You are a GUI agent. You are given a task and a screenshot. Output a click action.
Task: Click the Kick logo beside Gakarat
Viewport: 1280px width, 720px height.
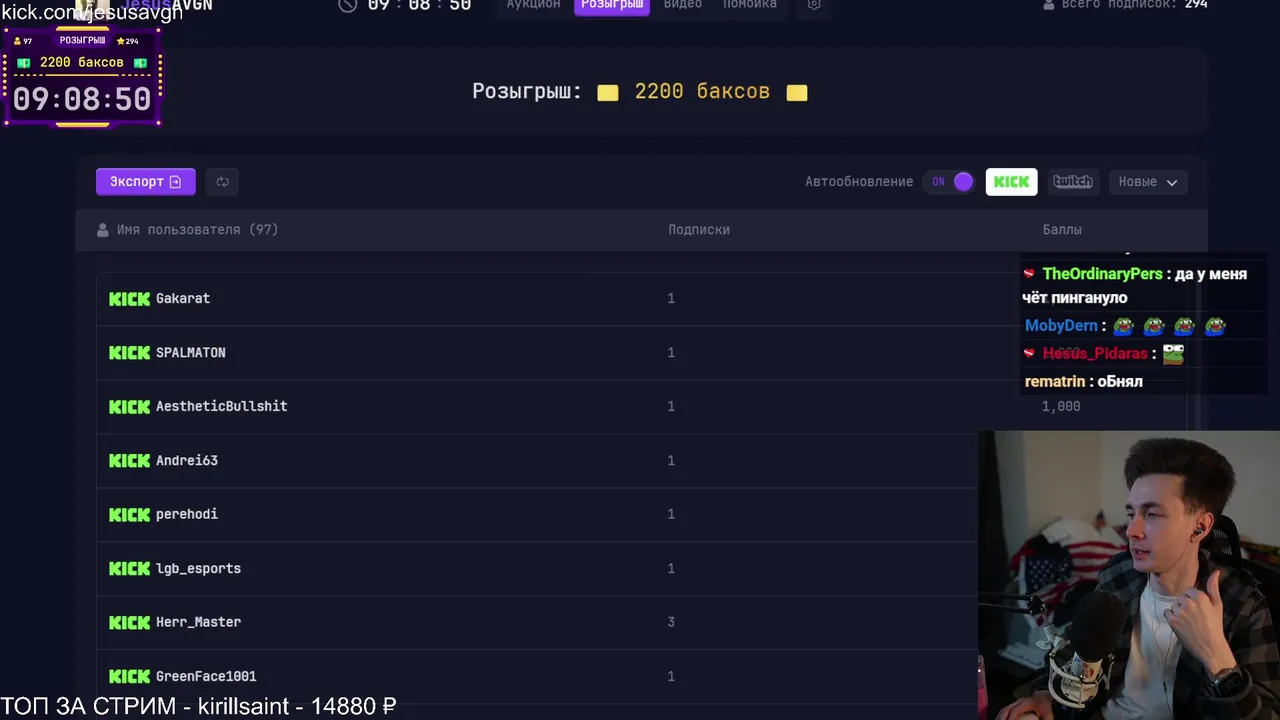coord(129,299)
